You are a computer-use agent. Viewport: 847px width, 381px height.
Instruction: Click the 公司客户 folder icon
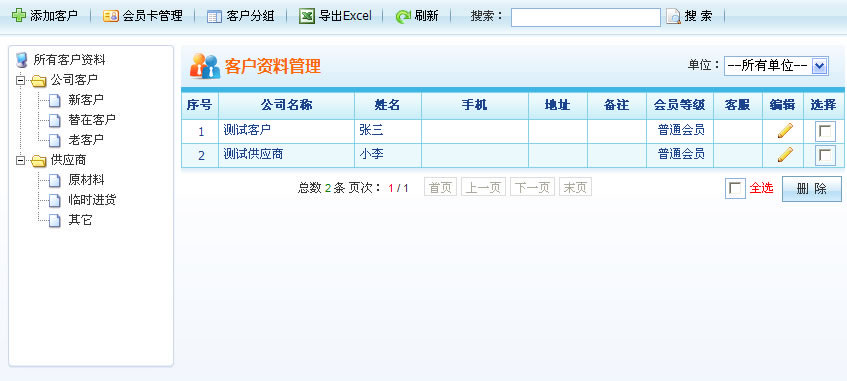pyautogui.click(x=38, y=81)
